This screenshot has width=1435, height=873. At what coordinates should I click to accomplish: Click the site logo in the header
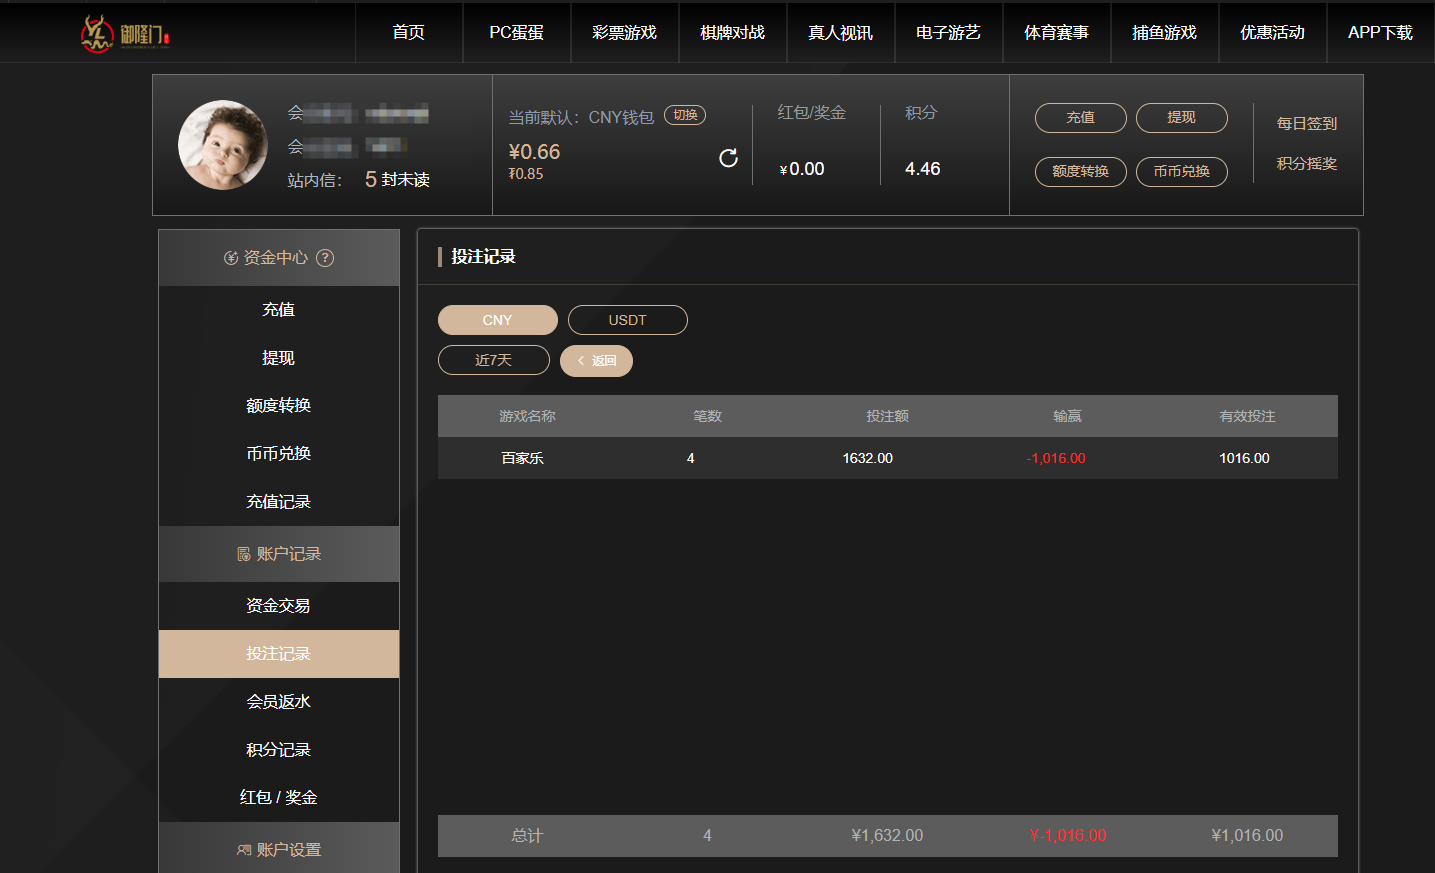click(126, 34)
